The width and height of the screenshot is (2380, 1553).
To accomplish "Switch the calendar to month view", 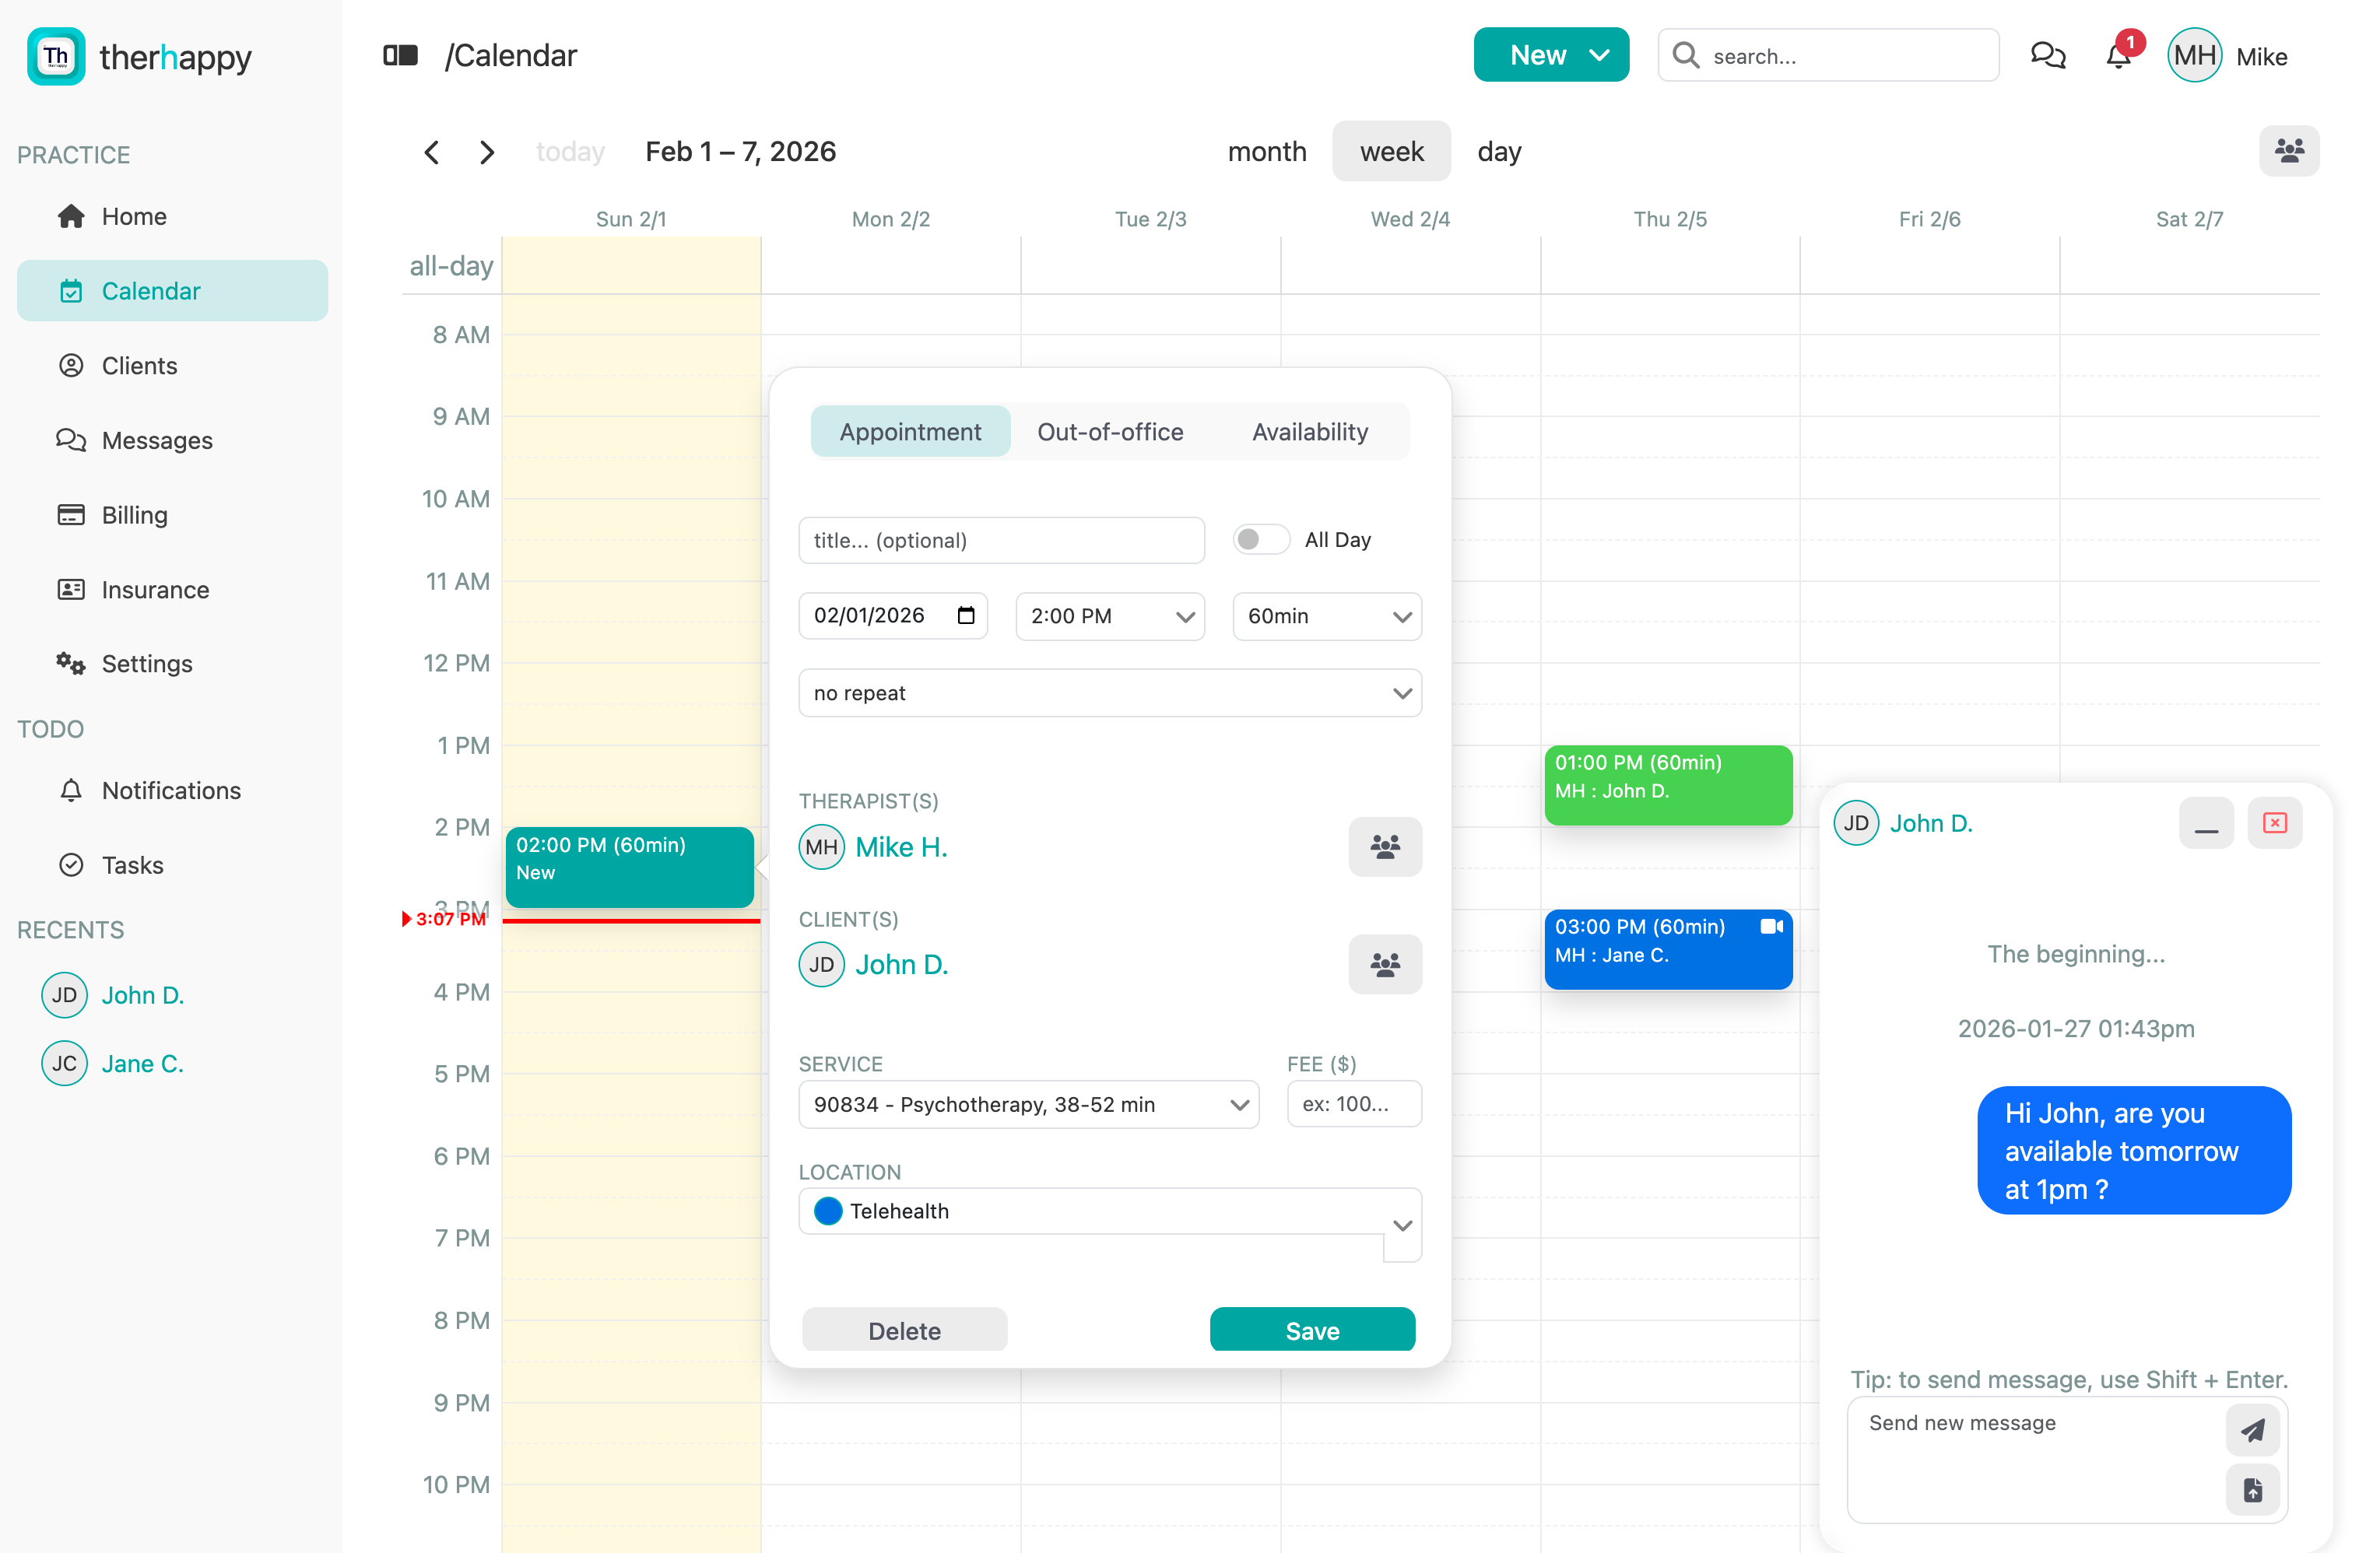I will coord(1266,151).
